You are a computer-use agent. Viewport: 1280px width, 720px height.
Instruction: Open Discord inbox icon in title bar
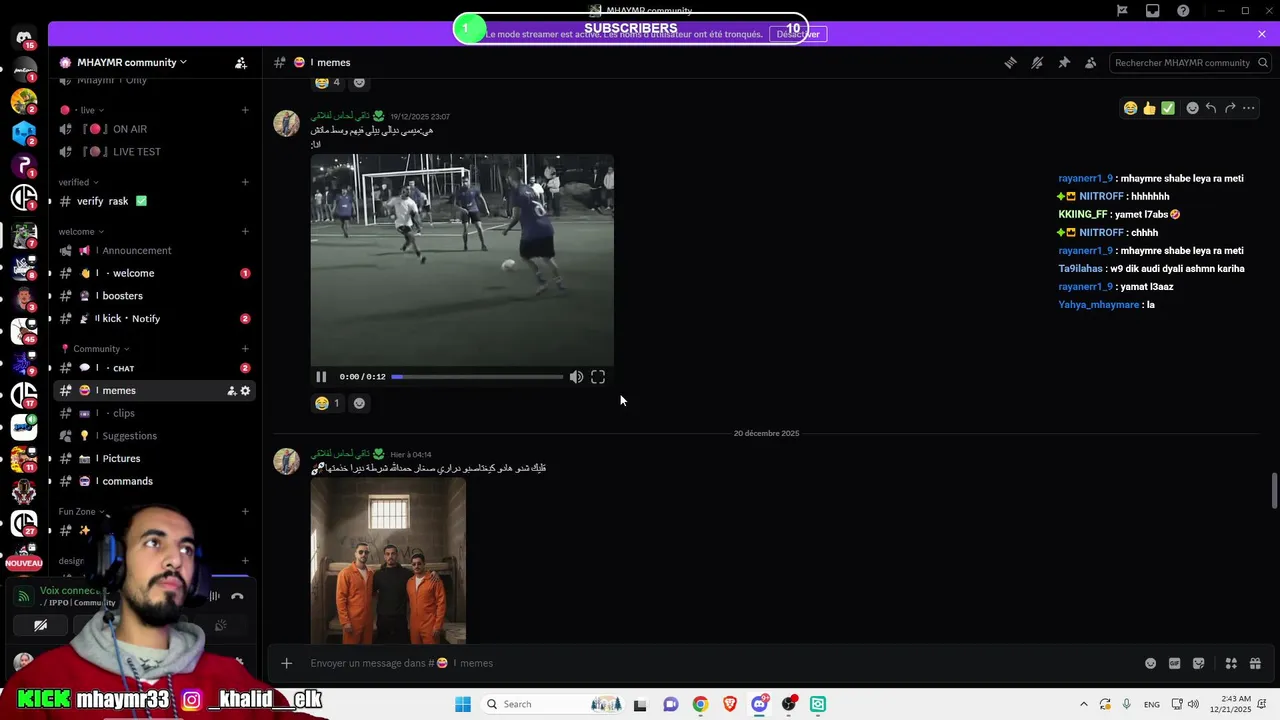pyautogui.click(x=1153, y=11)
